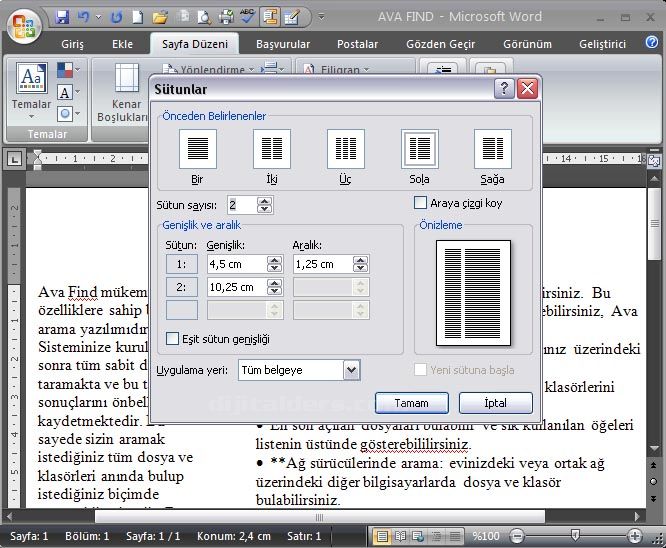Screen dimensions: 666x548
Task: Open the Uygulama yeri Tüm belgeye dropdown
Action: 352,370
